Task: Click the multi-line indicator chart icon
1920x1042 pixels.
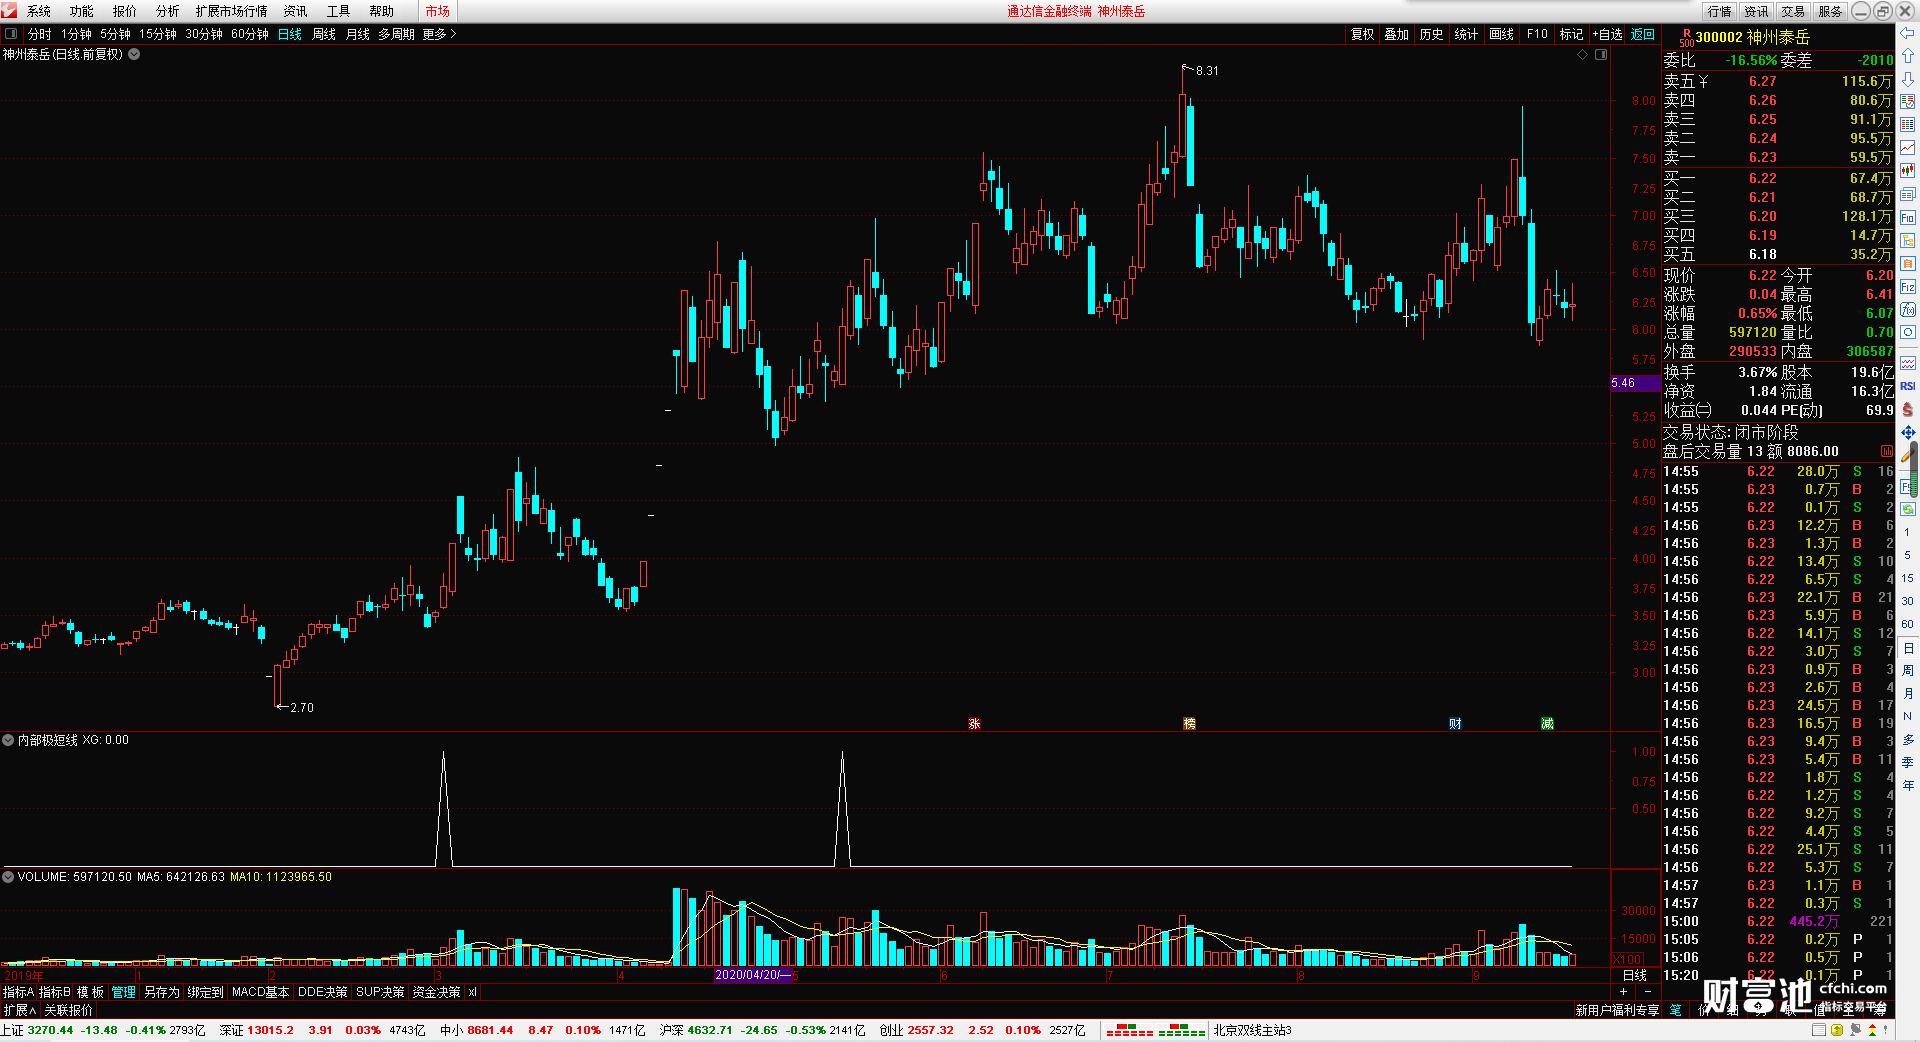Action: tap(1908, 363)
